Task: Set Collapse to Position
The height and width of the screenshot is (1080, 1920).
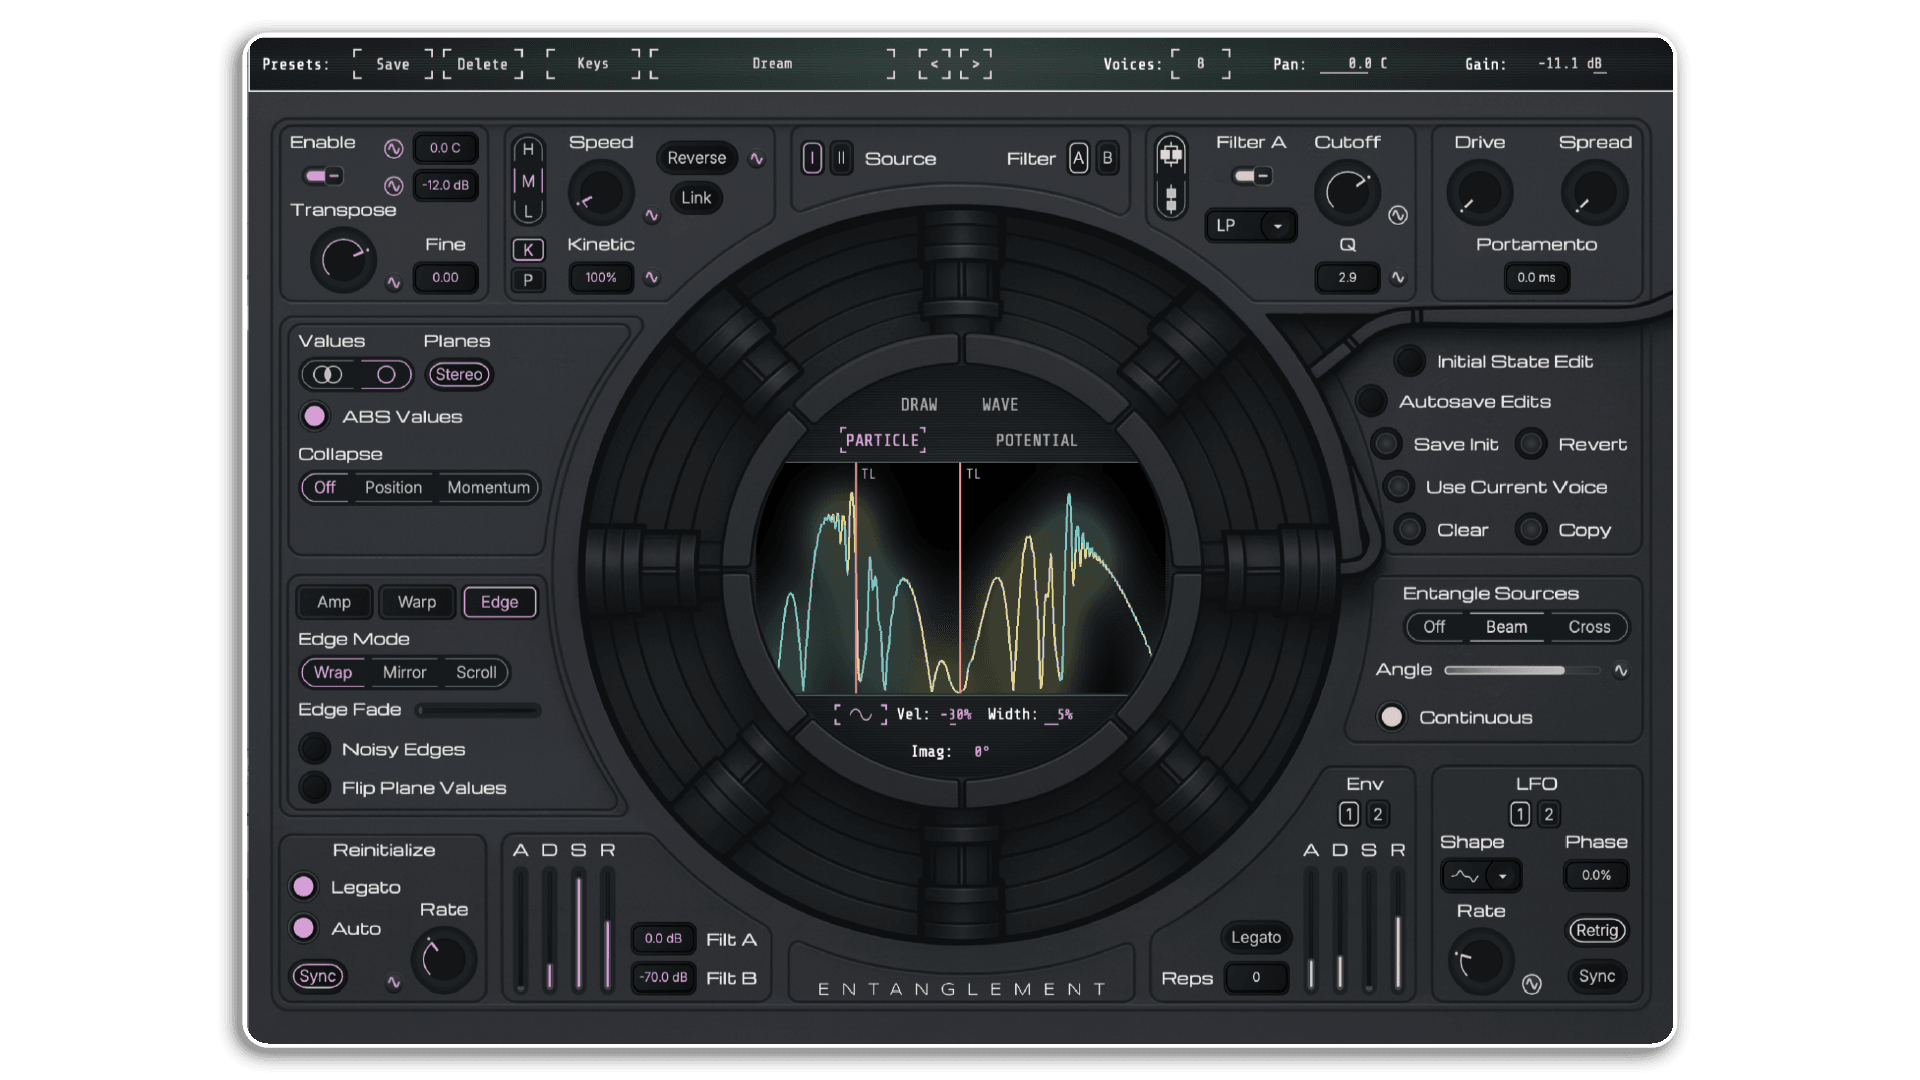Action: (x=393, y=488)
